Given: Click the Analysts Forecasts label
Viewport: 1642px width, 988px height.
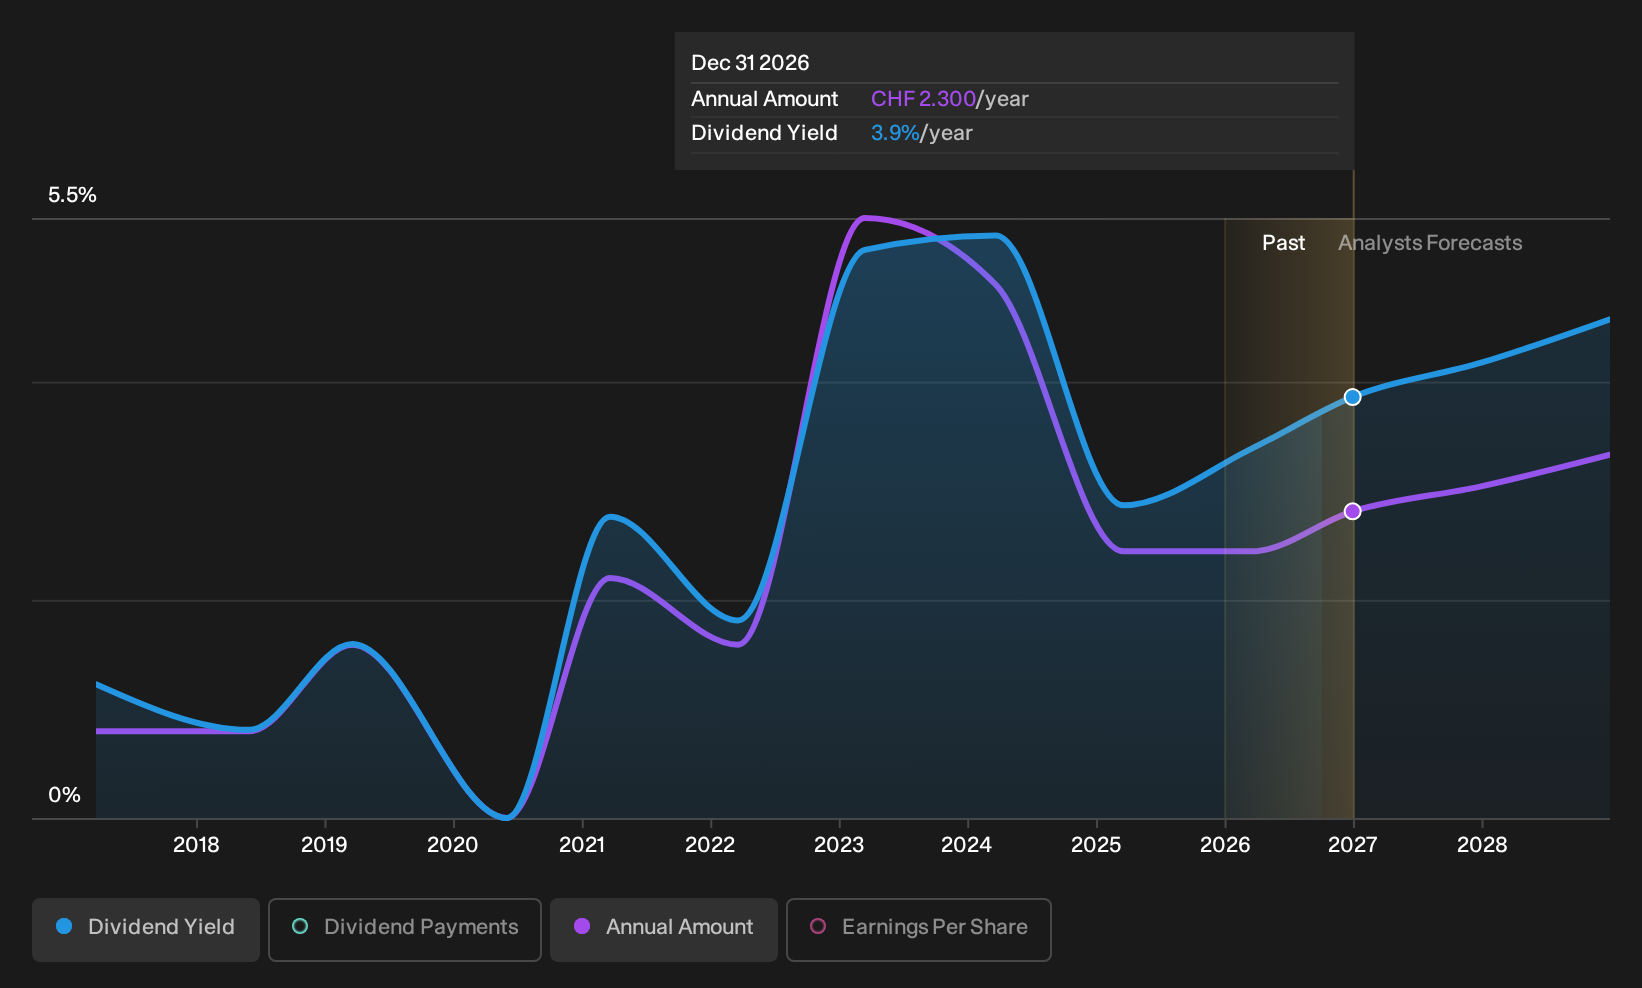Looking at the screenshot, I should click(1430, 243).
